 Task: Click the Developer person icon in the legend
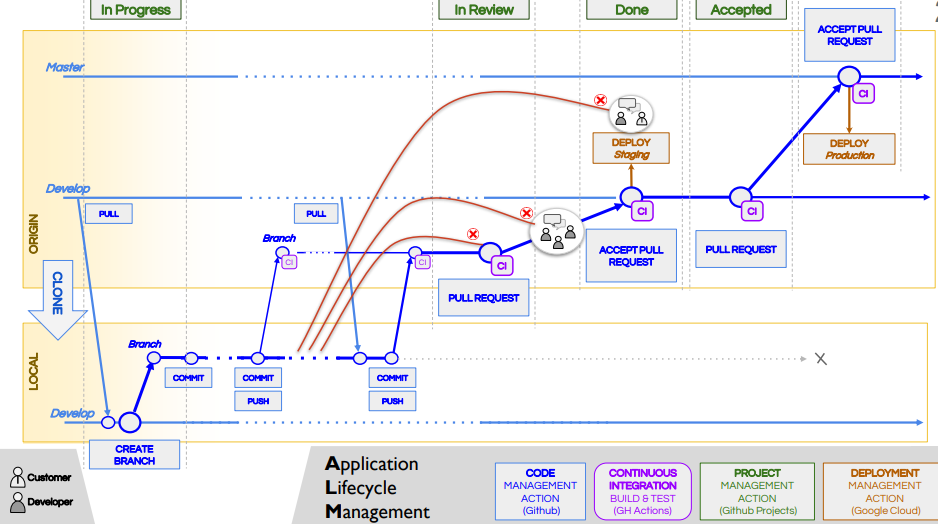18,501
